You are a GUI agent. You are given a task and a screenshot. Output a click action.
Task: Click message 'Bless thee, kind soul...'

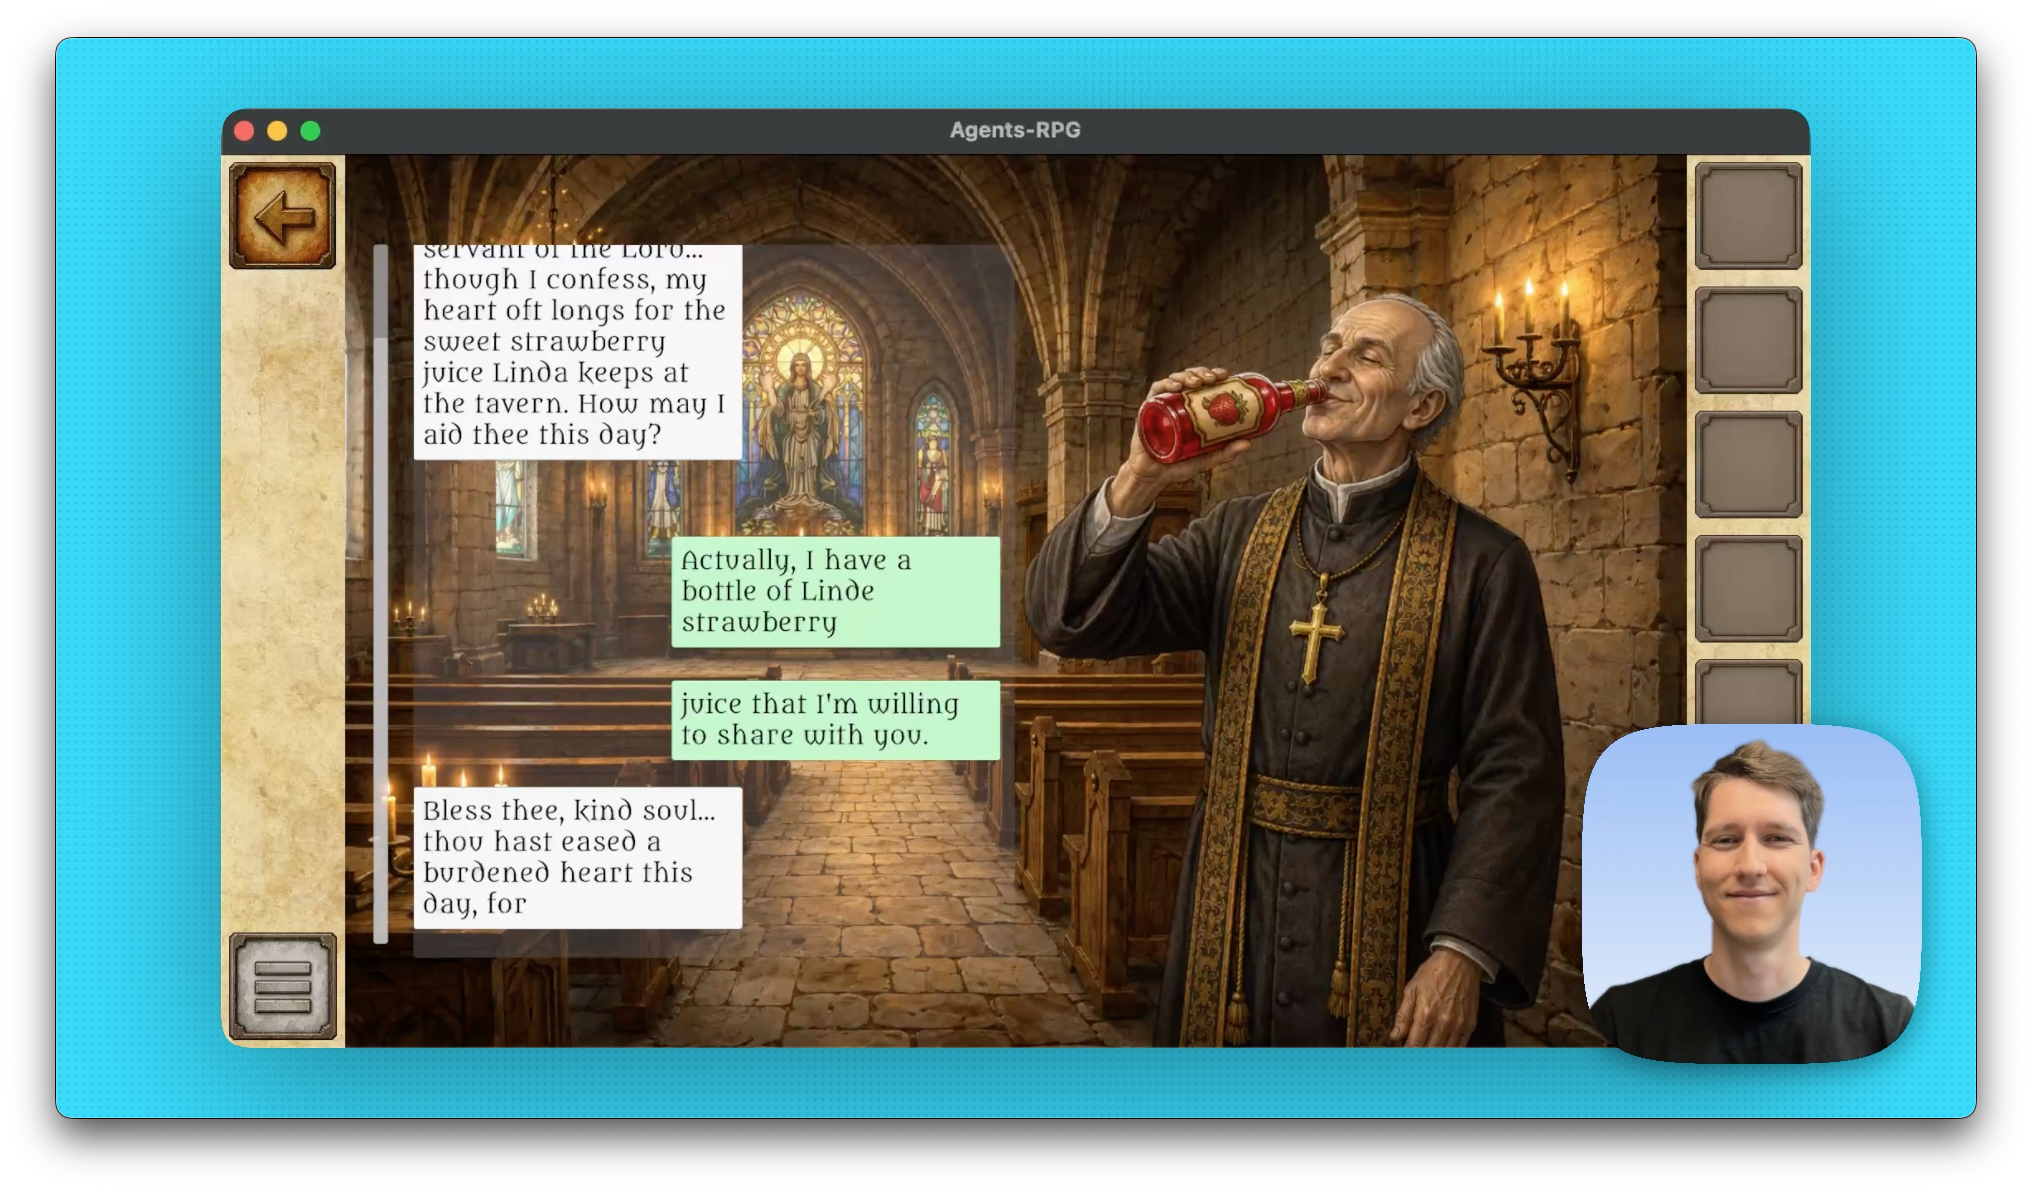pyautogui.click(x=578, y=858)
